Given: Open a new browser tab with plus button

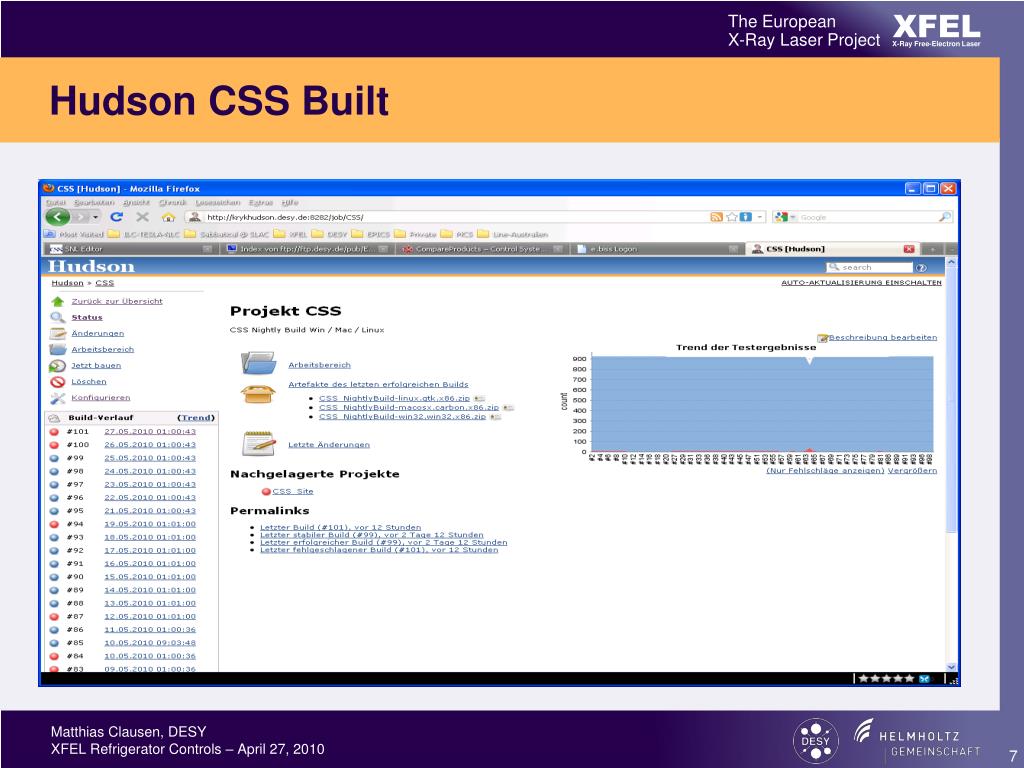Looking at the screenshot, I should click(x=933, y=249).
